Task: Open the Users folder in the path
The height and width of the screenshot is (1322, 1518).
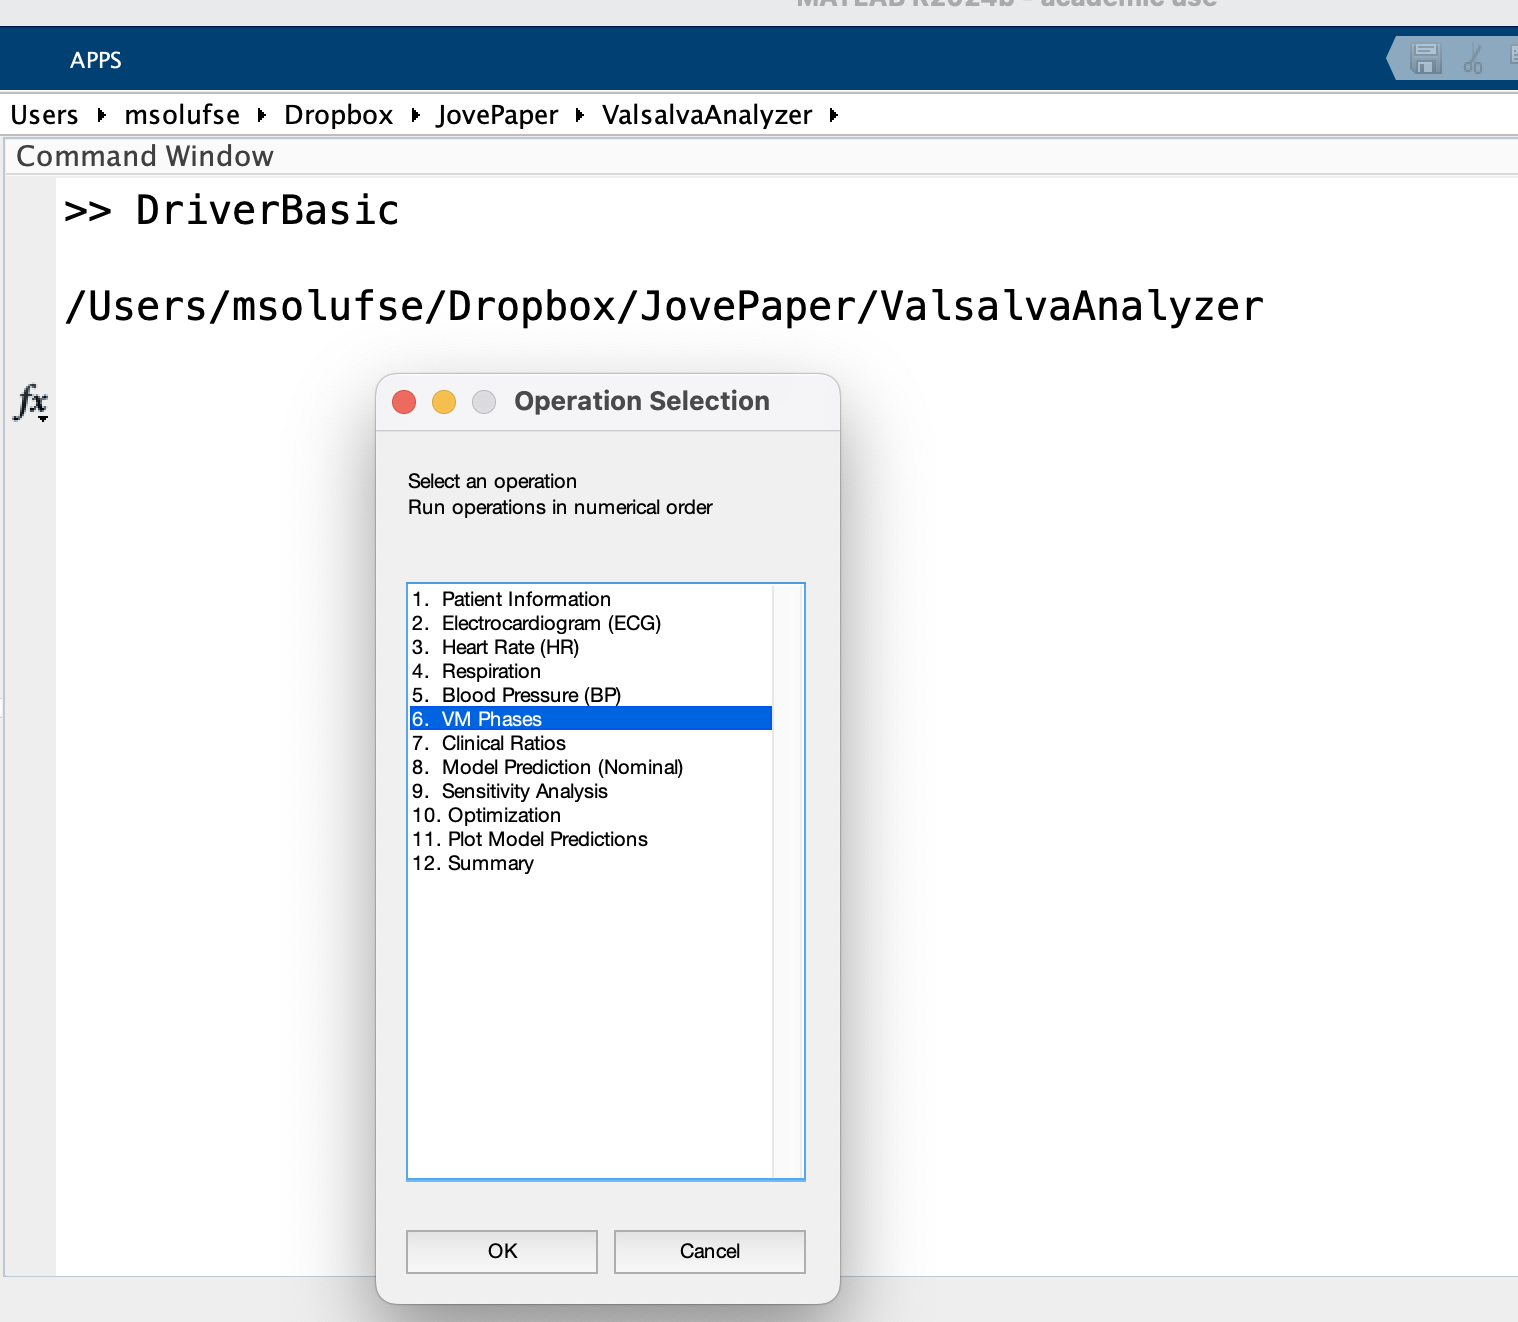Action: click(44, 115)
